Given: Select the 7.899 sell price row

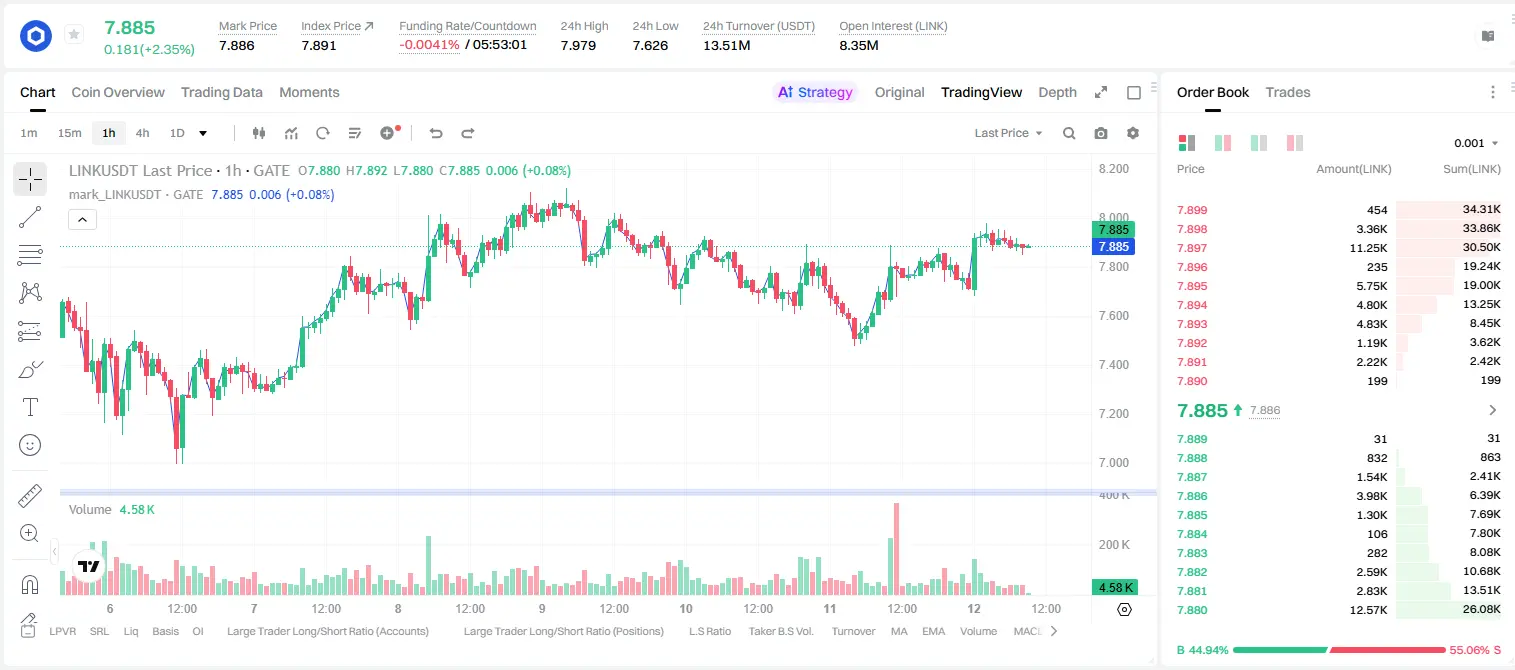Looking at the screenshot, I should (1338, 210).
